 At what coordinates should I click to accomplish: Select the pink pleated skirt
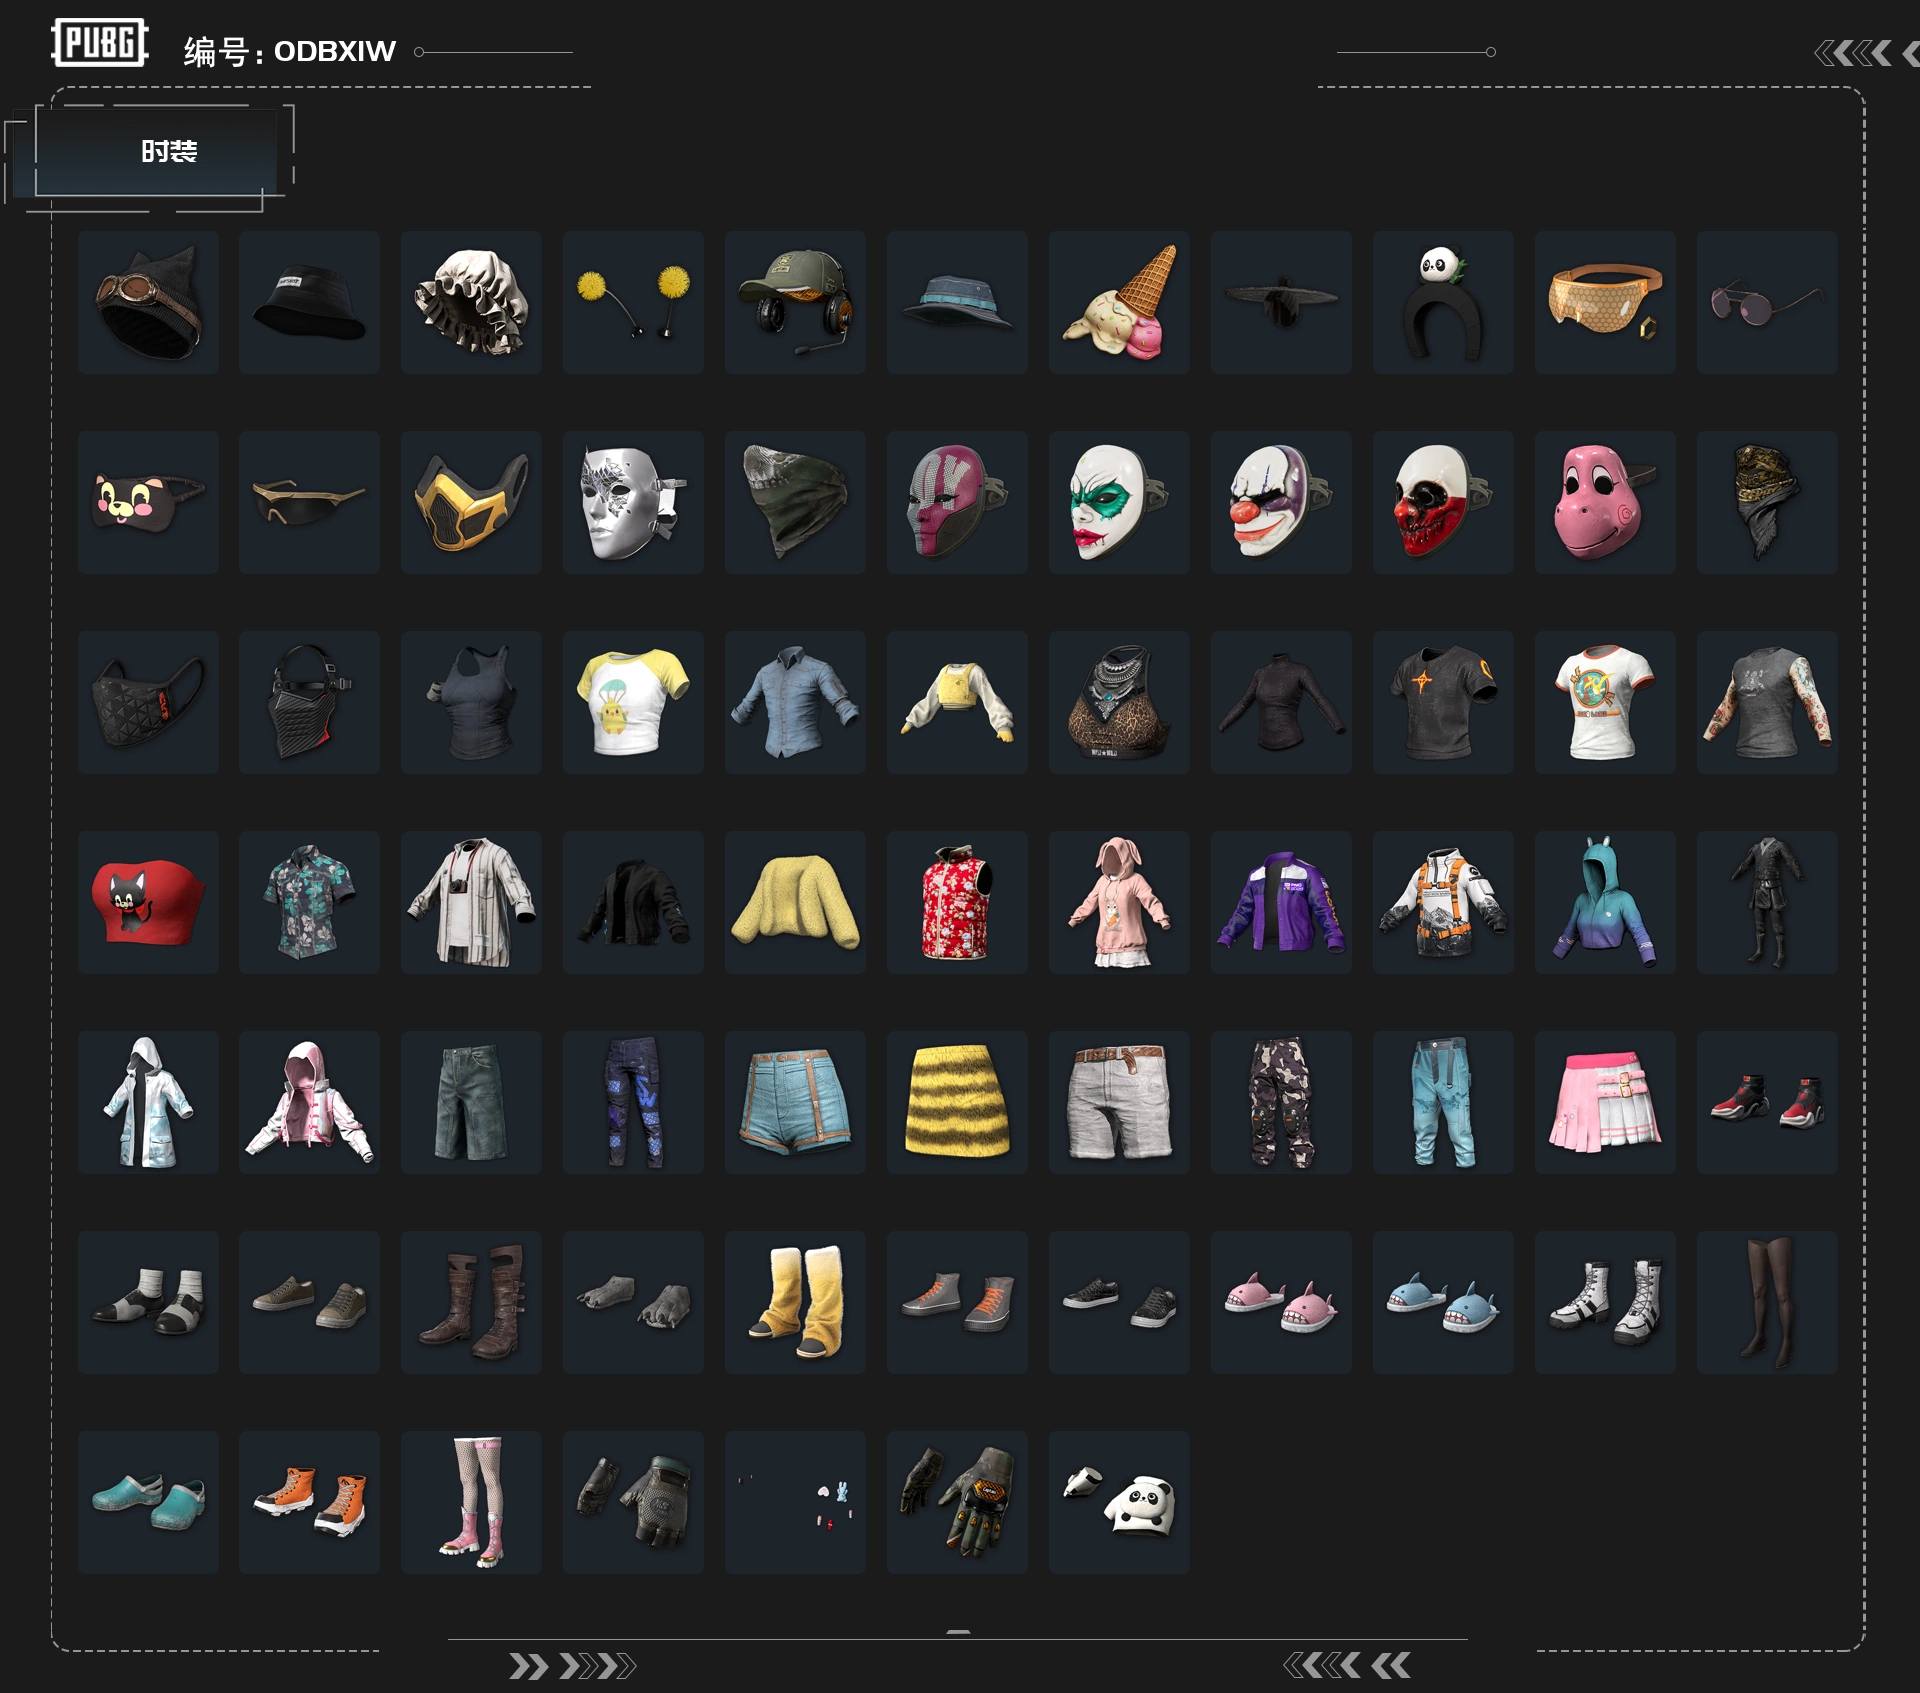[1605, 1102]
